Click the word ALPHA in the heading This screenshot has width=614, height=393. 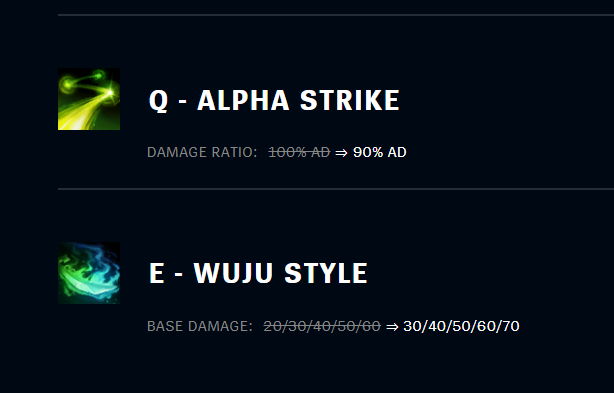243,101
